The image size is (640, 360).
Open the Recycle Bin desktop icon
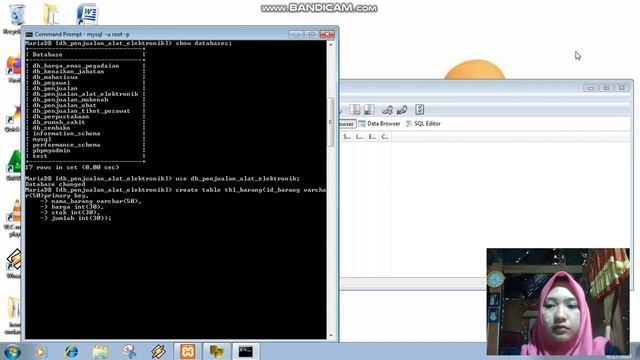tap(17, 16)
